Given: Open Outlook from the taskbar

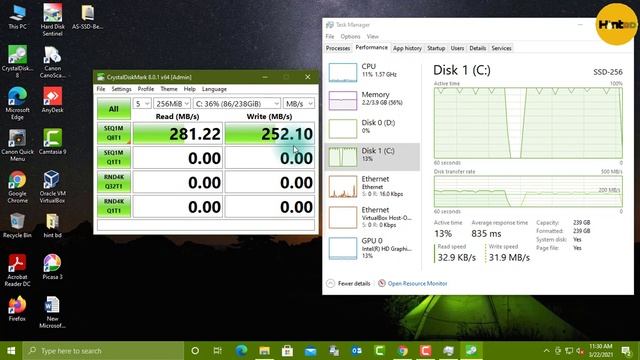Looking at the screenshot, I should click(x=356, y=351).
